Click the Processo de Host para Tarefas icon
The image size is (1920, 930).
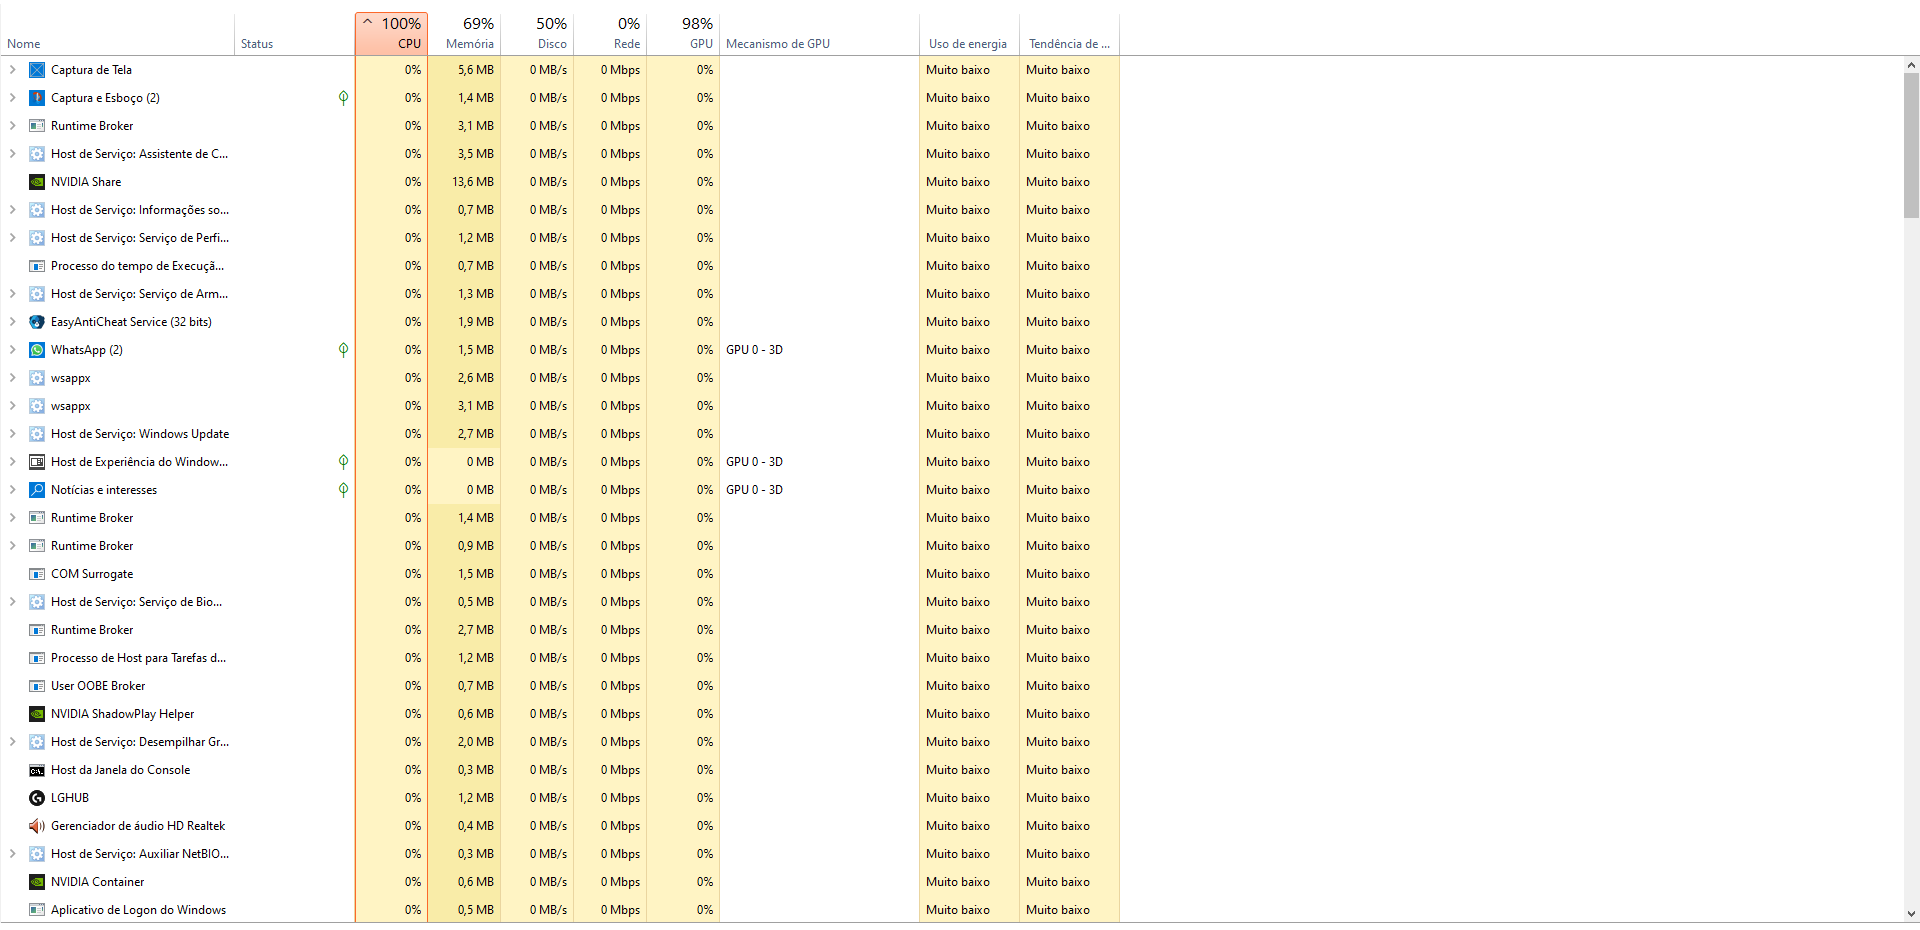pos(37,658)
